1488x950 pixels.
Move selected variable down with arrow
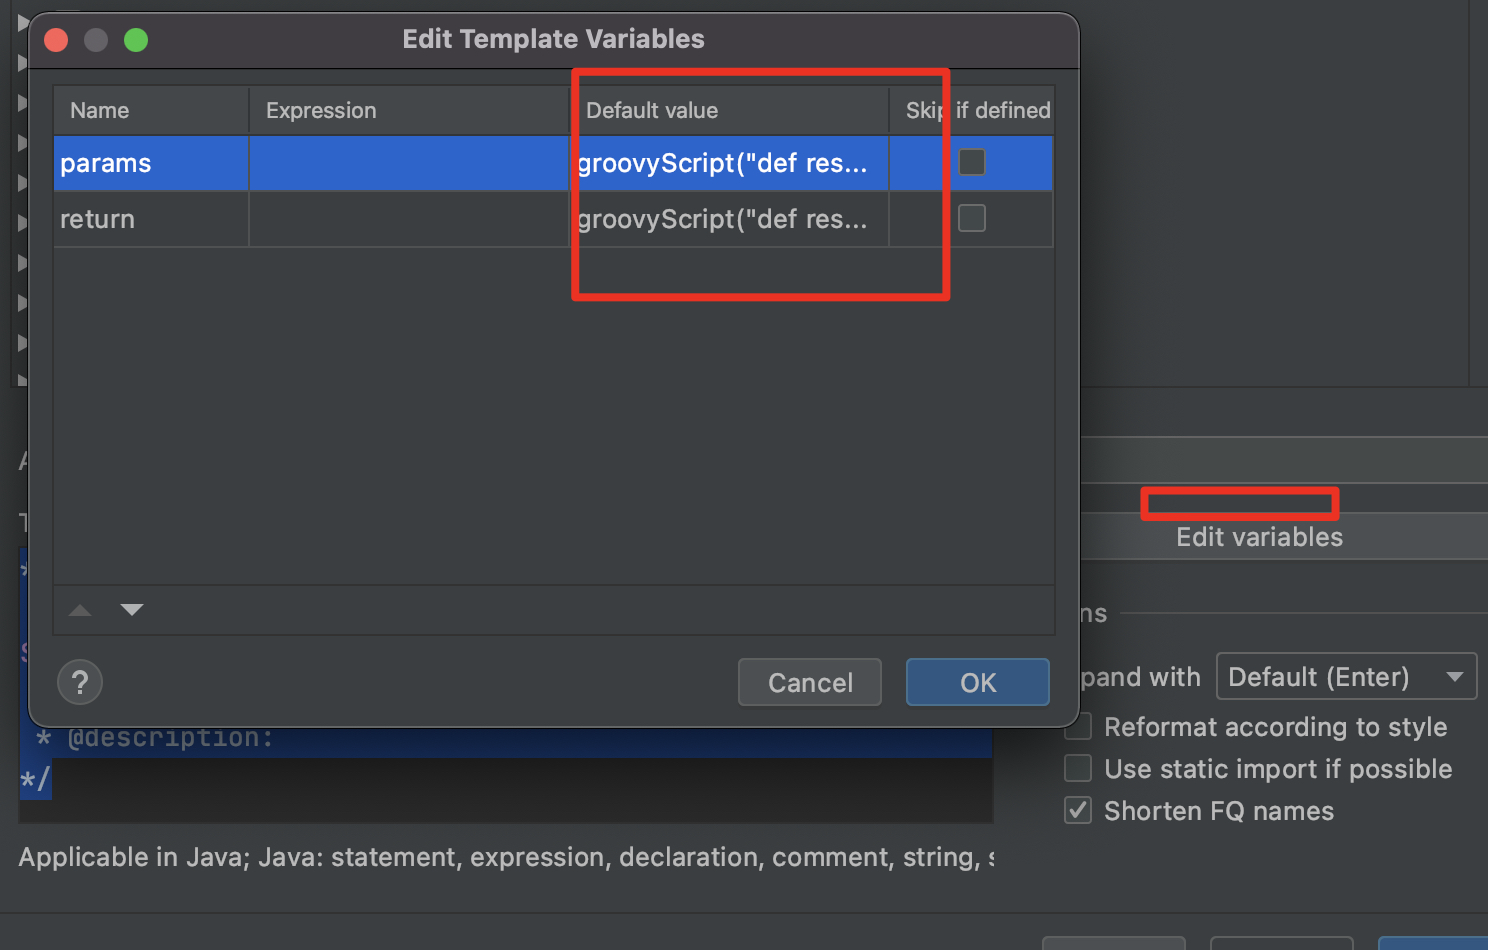pyautogui.click(x=132, y=610)
